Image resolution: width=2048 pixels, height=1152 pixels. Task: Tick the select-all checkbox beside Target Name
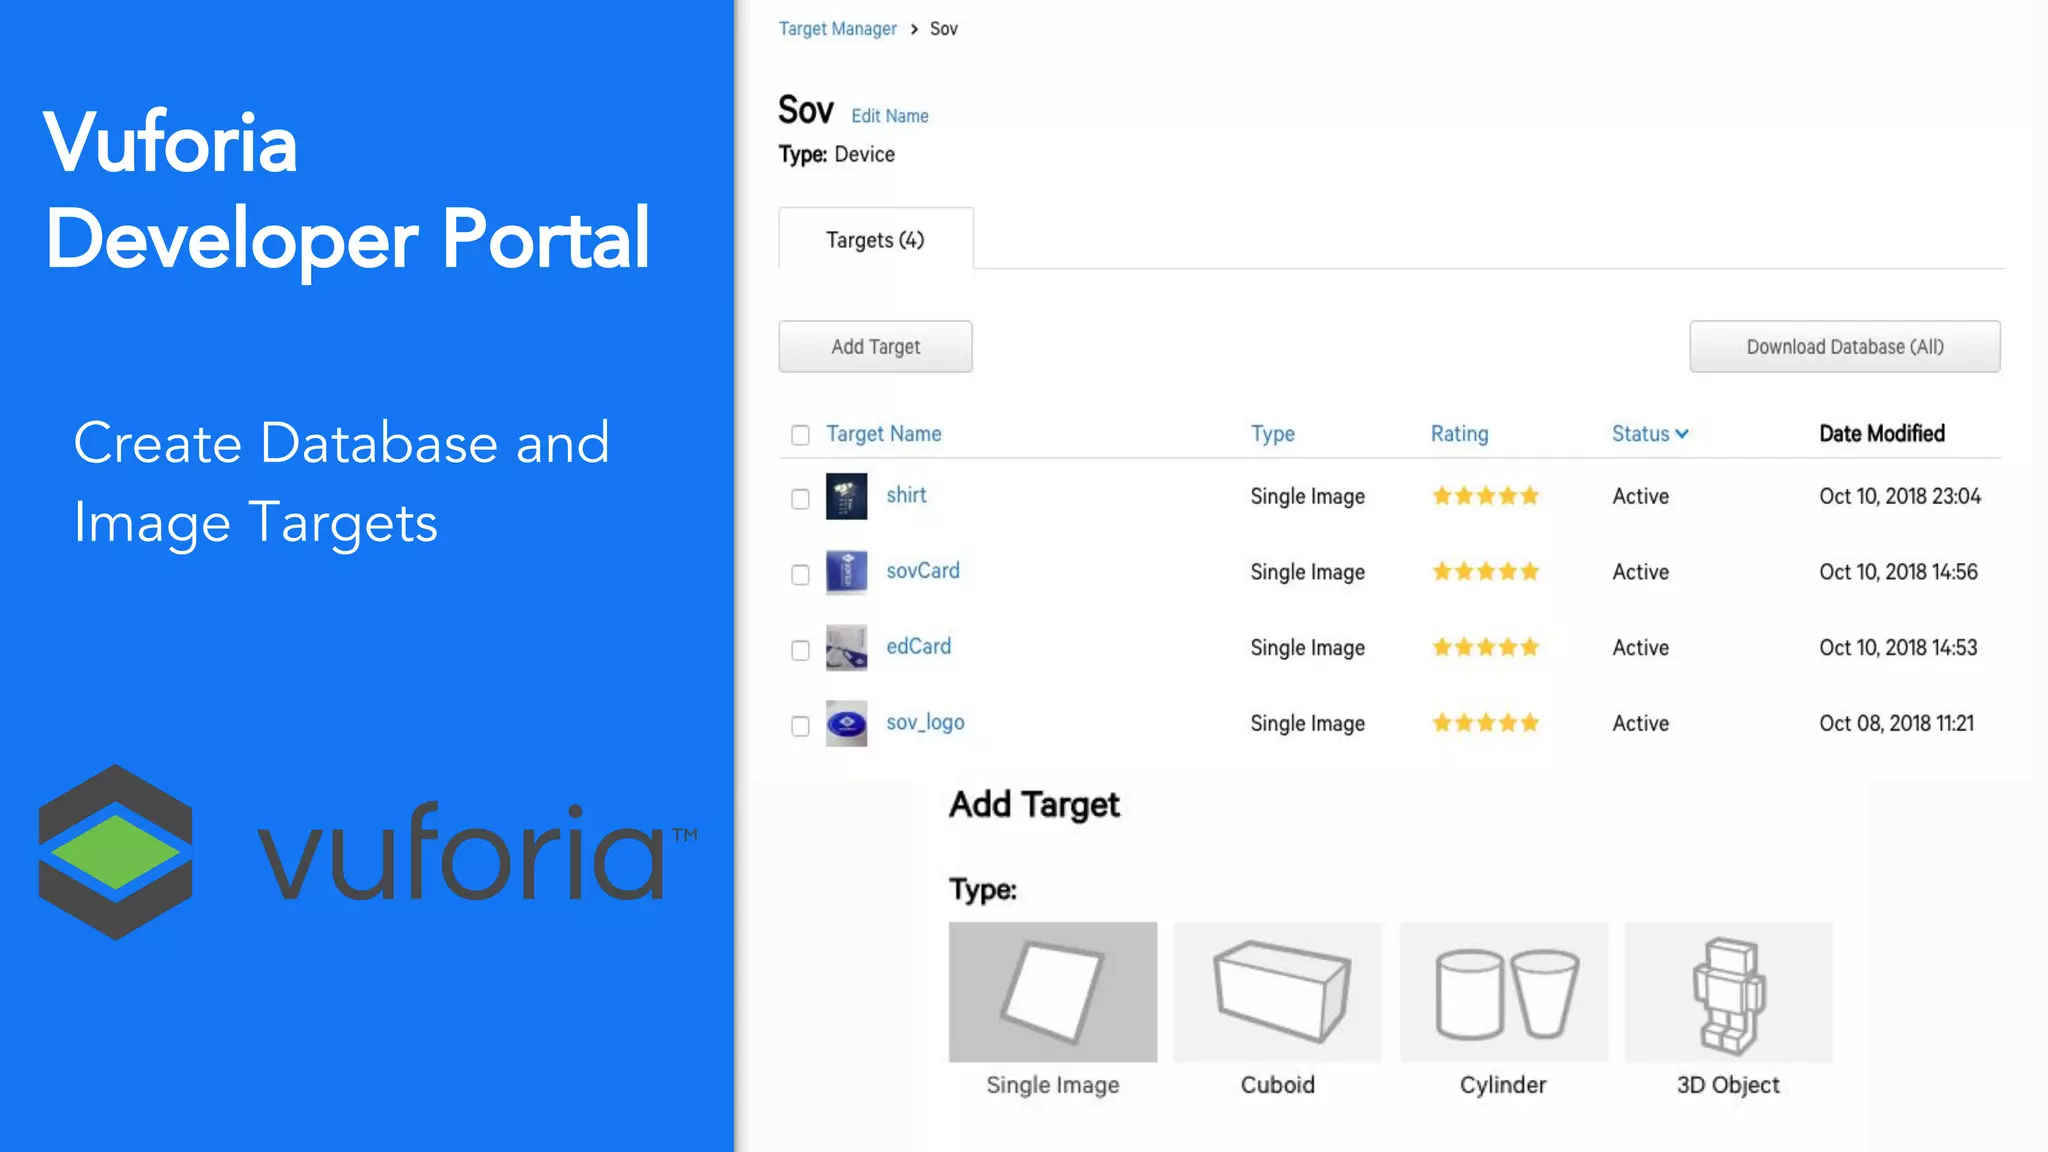coord(800,435)
